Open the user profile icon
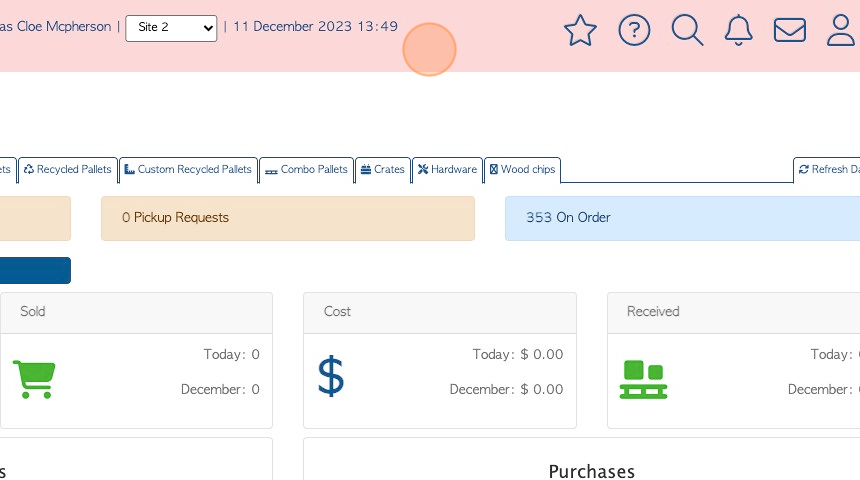 pos(841,30)
